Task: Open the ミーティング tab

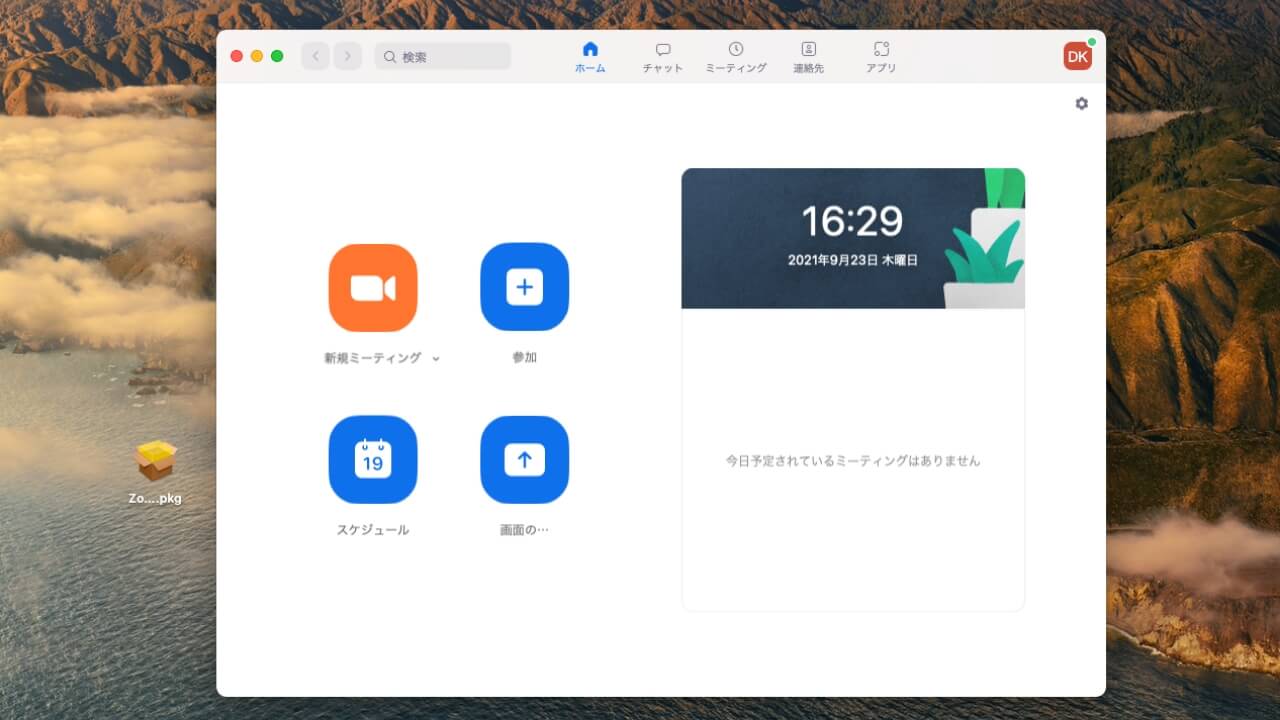Action: coord(736,57)
